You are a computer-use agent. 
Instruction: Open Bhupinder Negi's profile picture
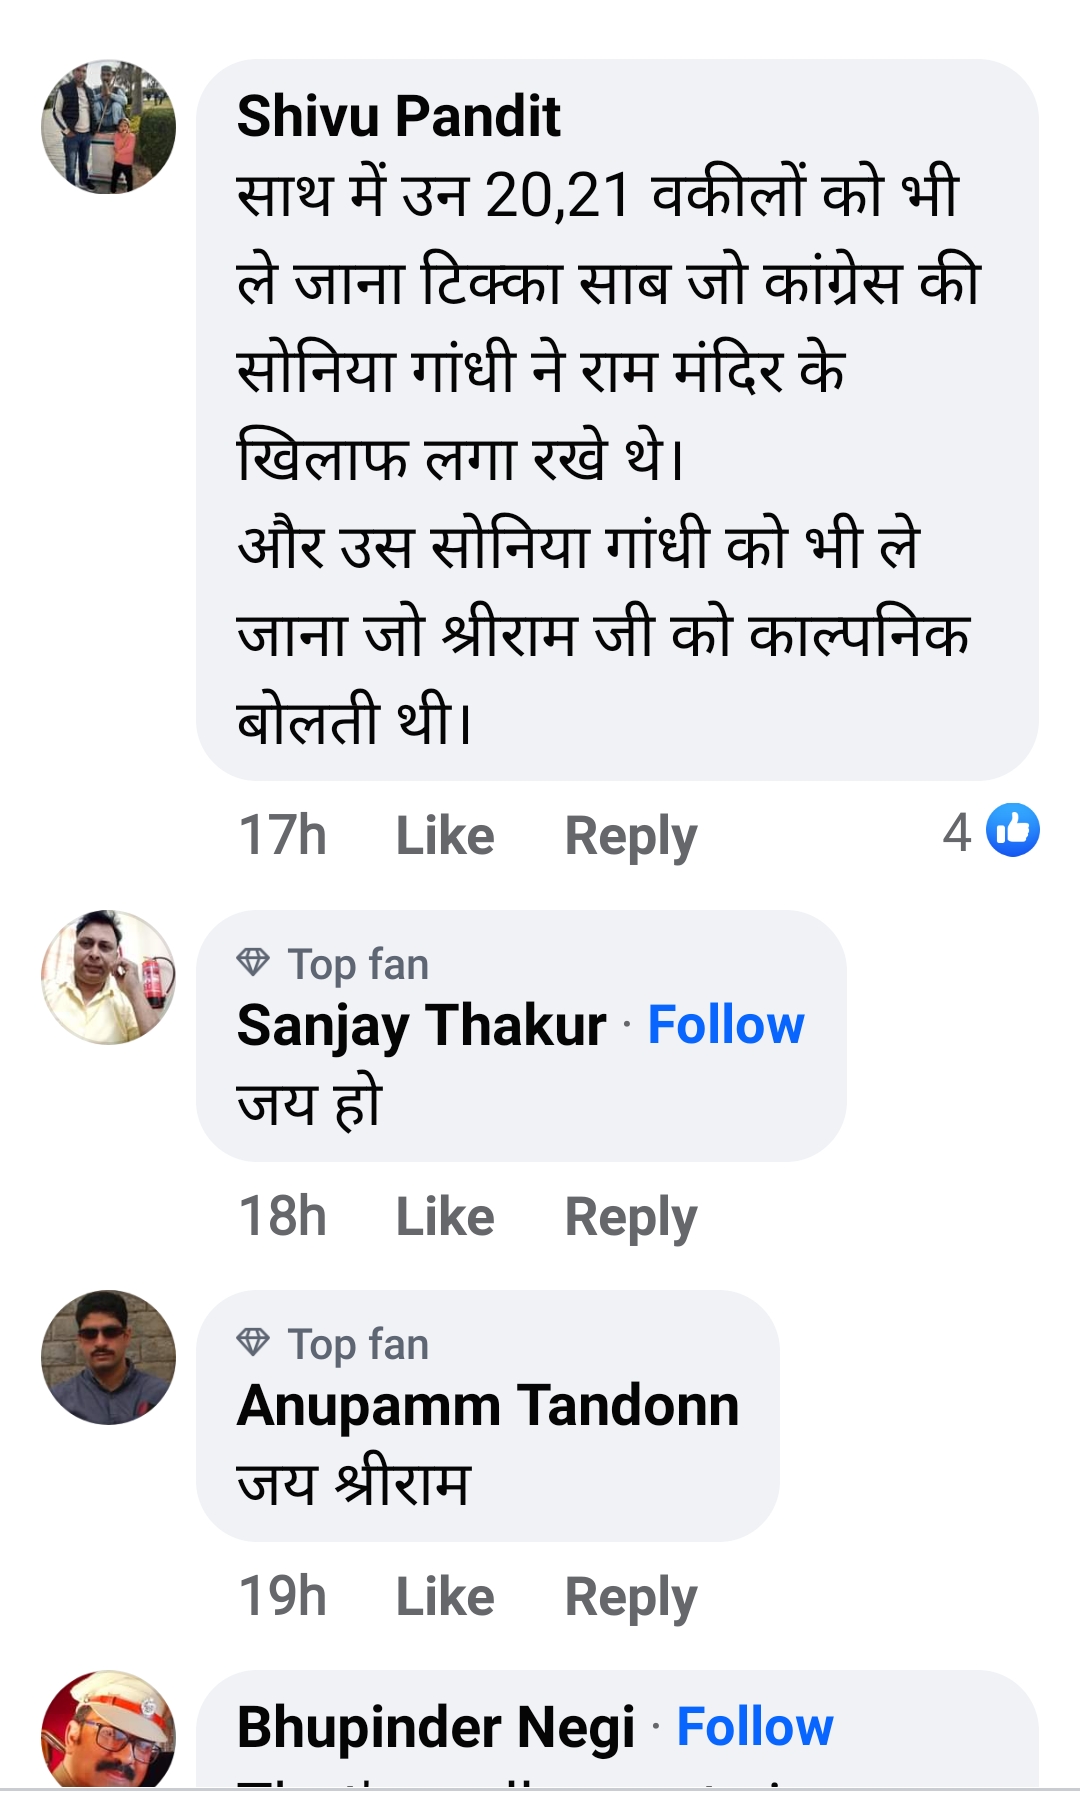108,1730
